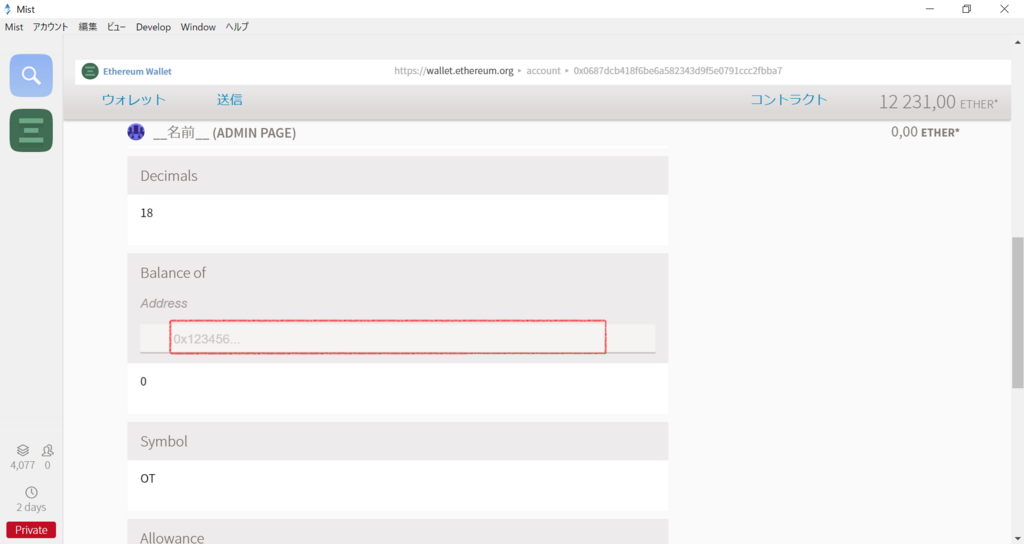Click the Balance of header
This screenshot has height=544, width=1024.
click(x=173, y=273)
